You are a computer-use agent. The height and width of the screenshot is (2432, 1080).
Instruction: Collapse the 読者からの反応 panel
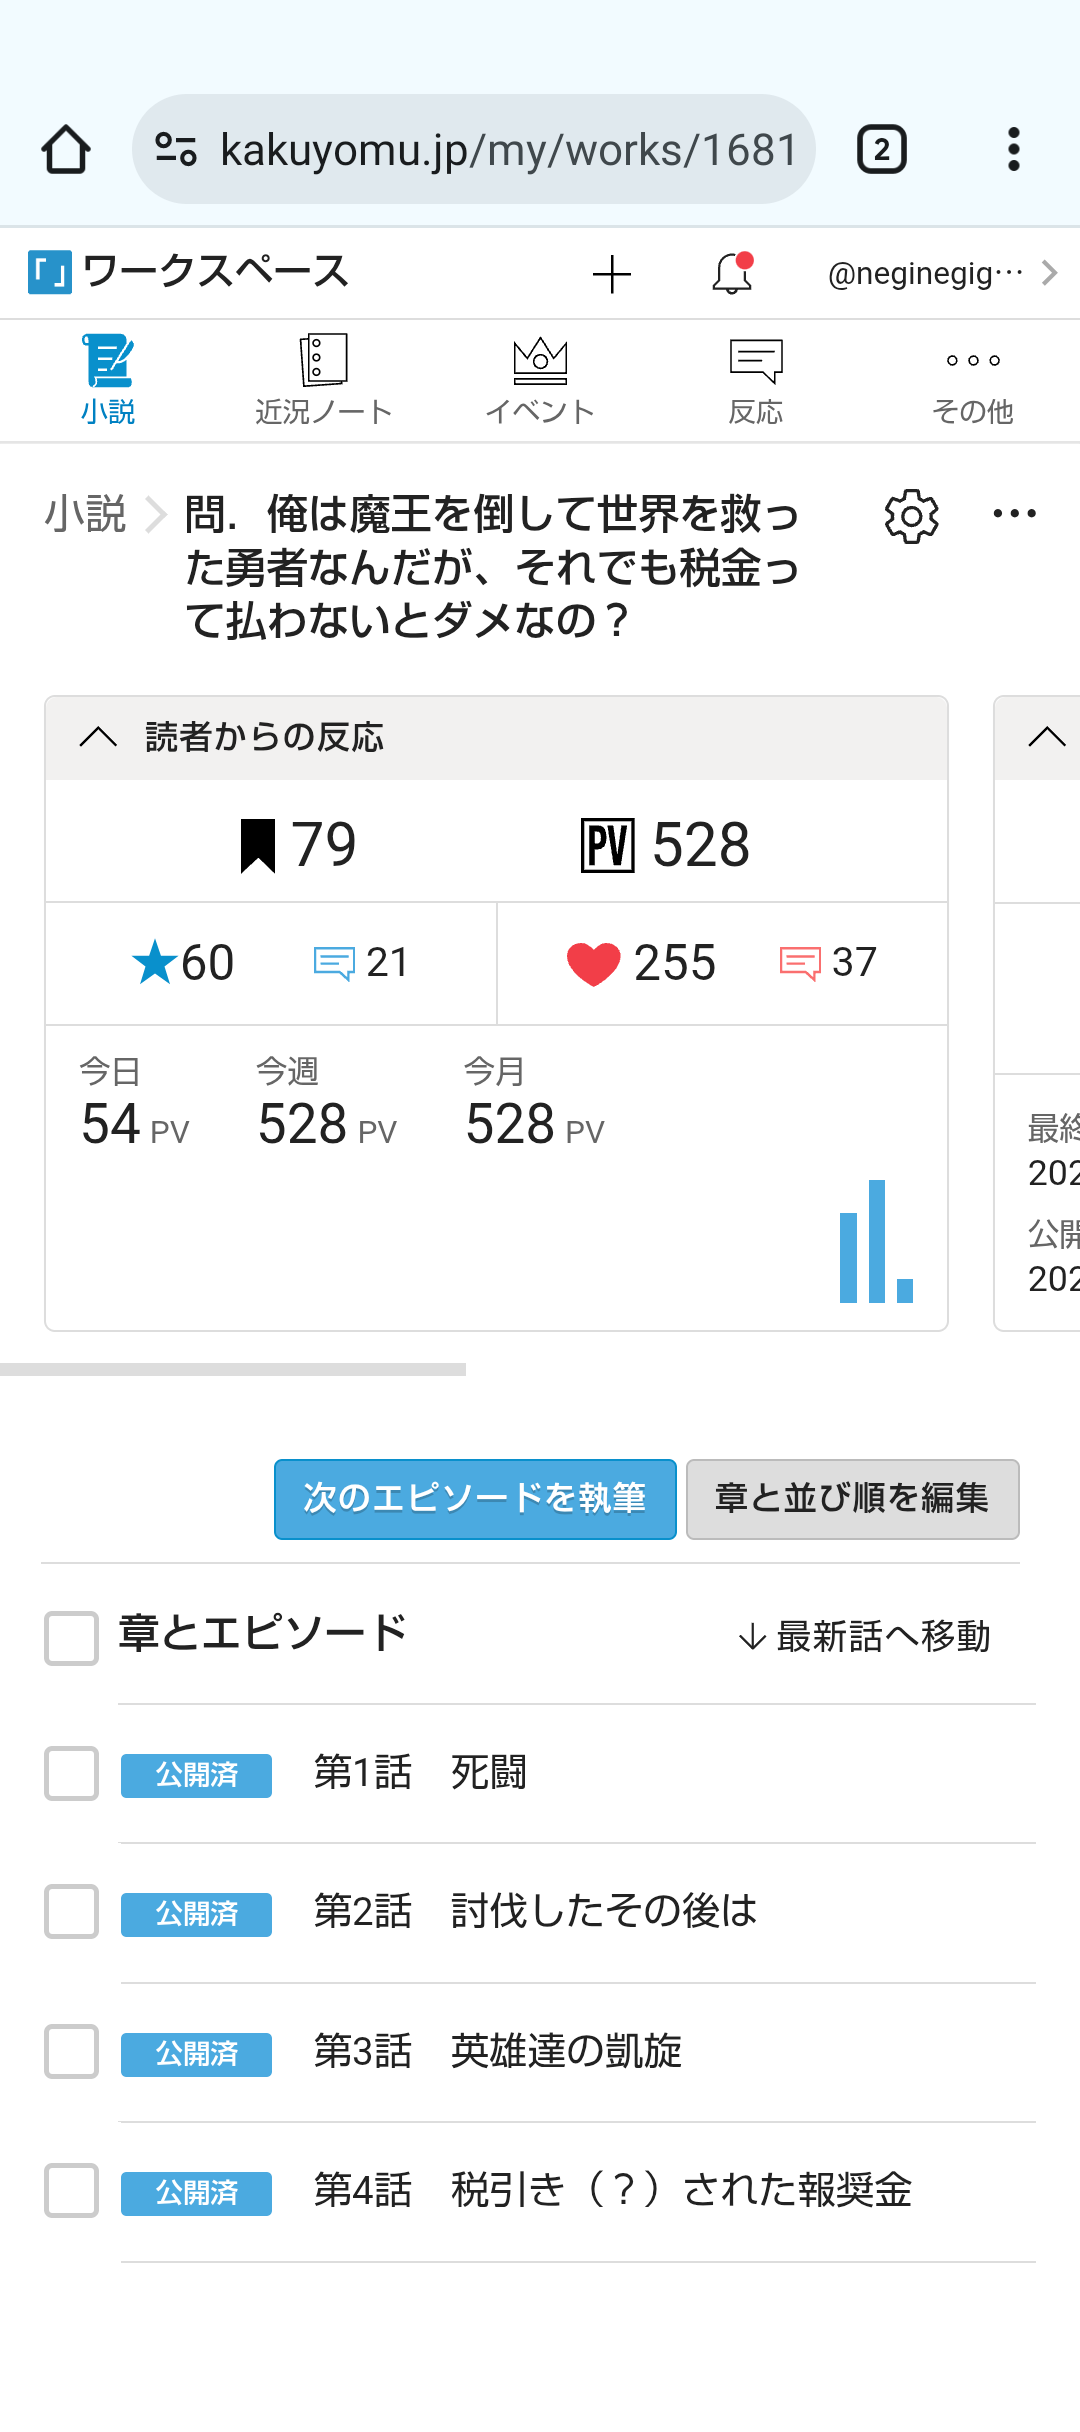point(98,738)
